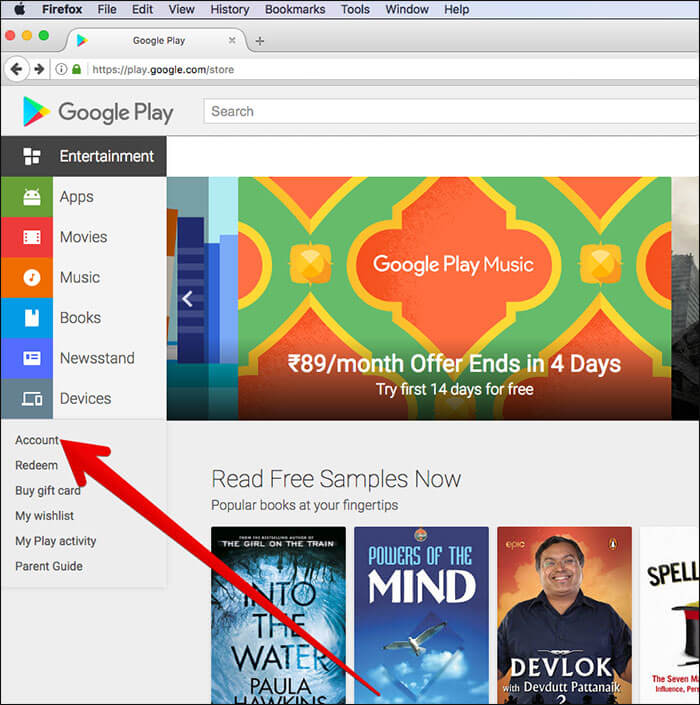Open the Movies section
Screen dimensions: 700x705
click(84, 237)
